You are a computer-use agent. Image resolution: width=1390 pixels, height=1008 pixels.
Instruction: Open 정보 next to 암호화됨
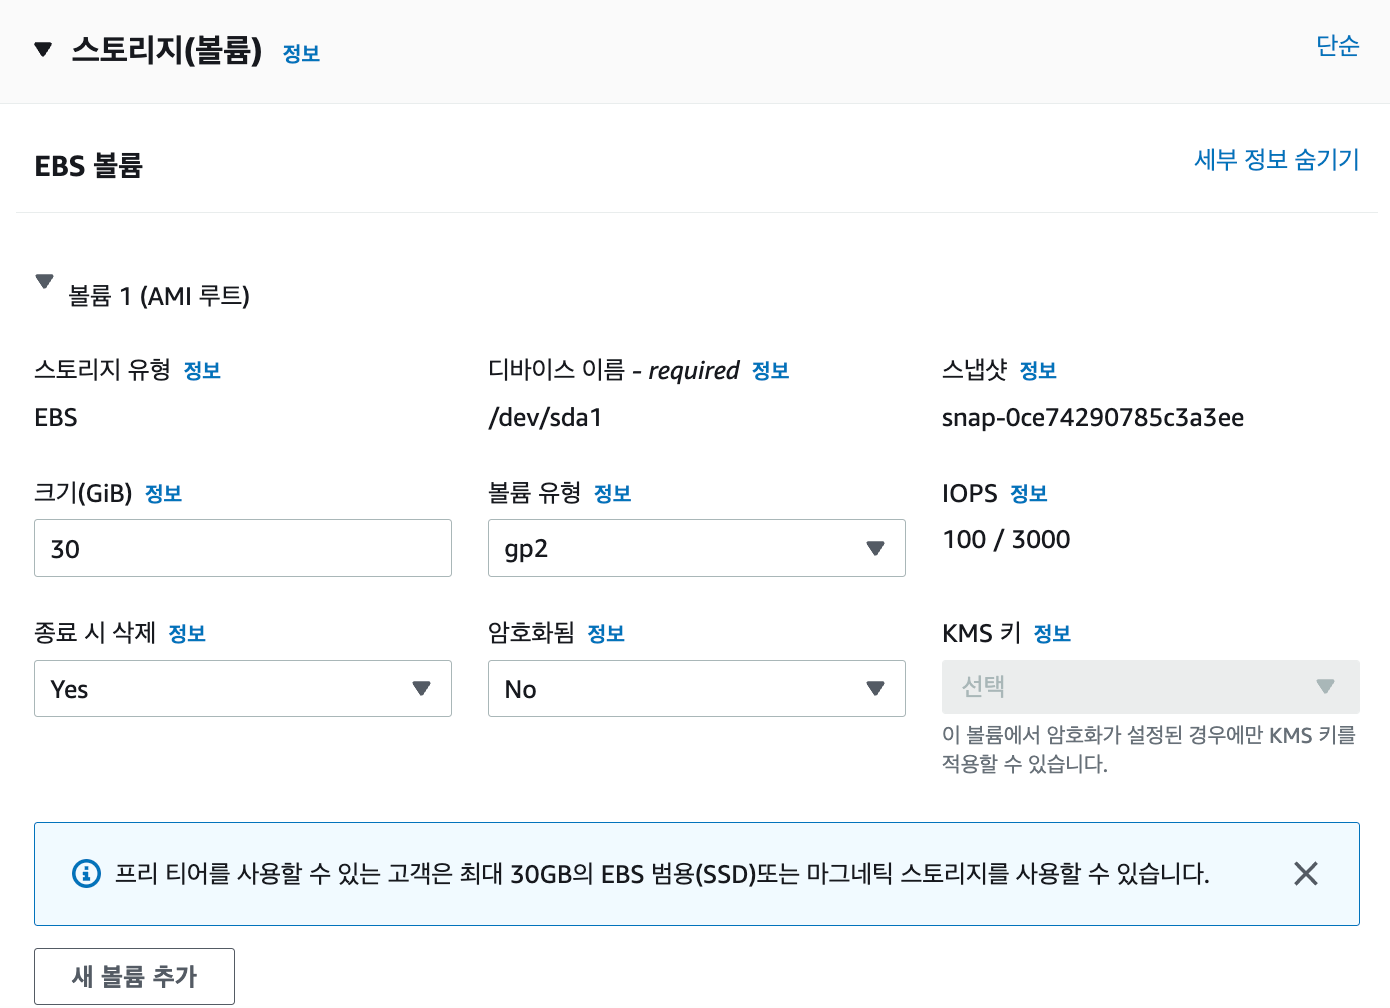click(605, 633)
